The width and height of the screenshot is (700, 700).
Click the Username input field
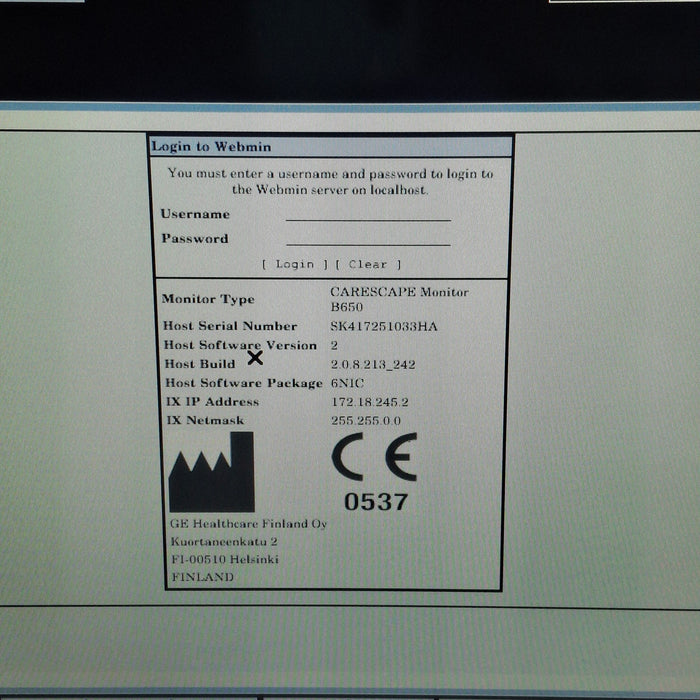coord(367,214)
